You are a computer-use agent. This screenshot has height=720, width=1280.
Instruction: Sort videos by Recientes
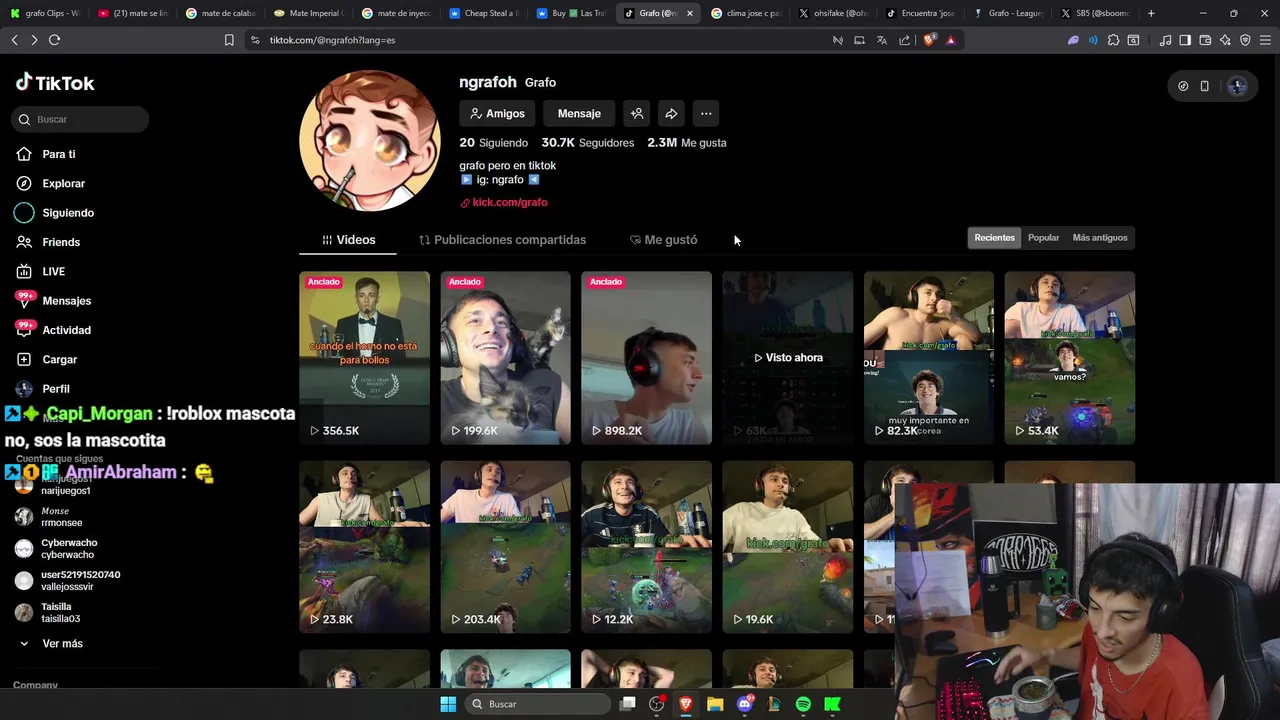[x=994, y=237]
